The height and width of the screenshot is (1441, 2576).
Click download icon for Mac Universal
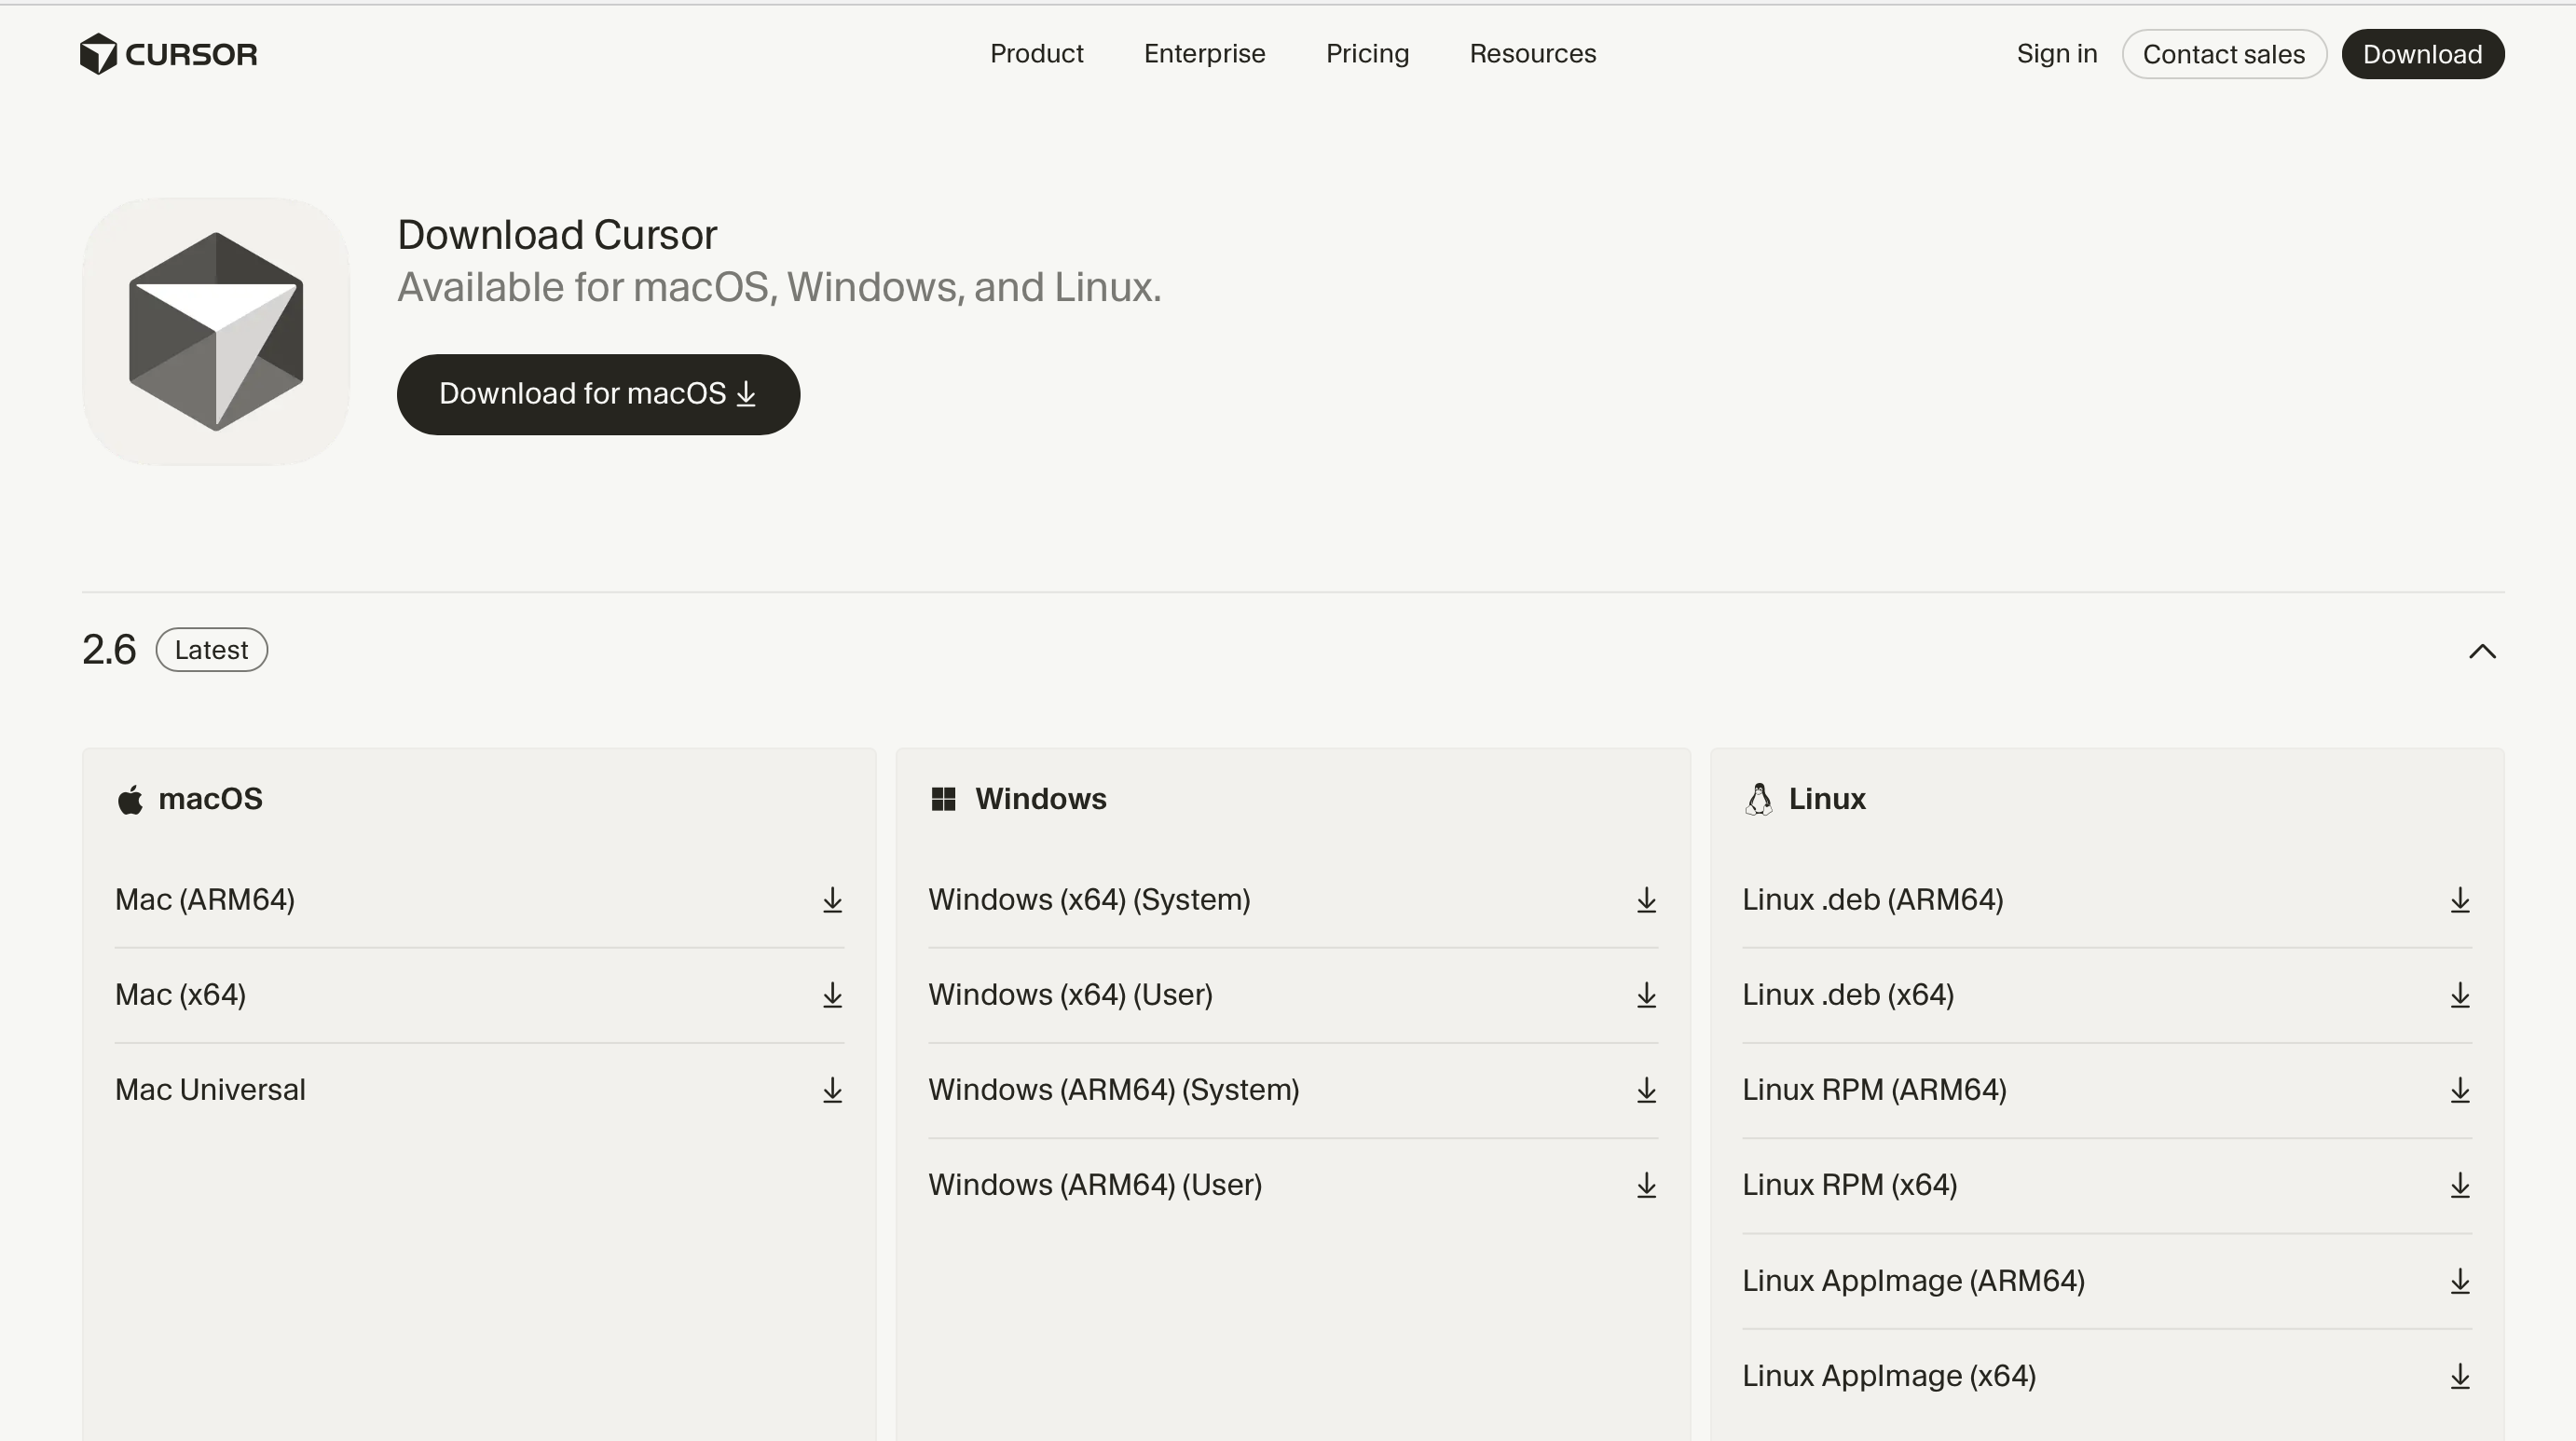point(832,1090)
